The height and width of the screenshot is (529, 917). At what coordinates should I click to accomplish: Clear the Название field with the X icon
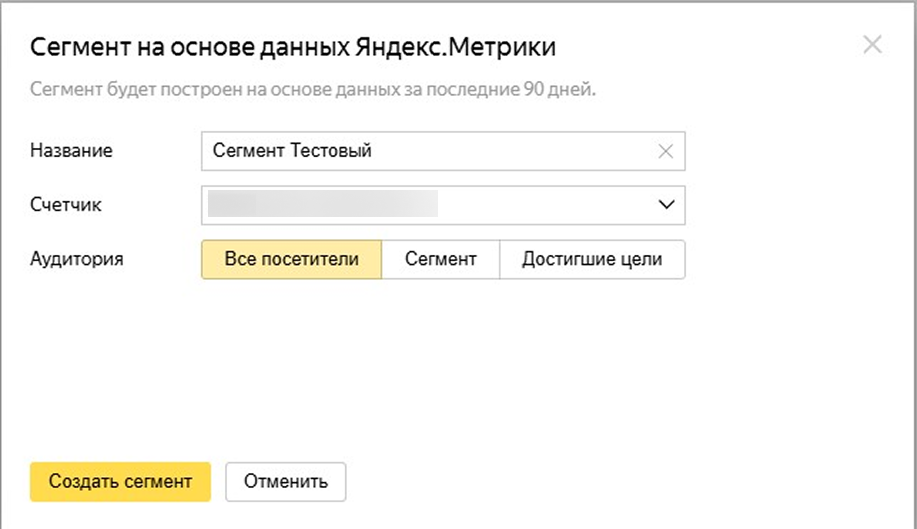666,152
